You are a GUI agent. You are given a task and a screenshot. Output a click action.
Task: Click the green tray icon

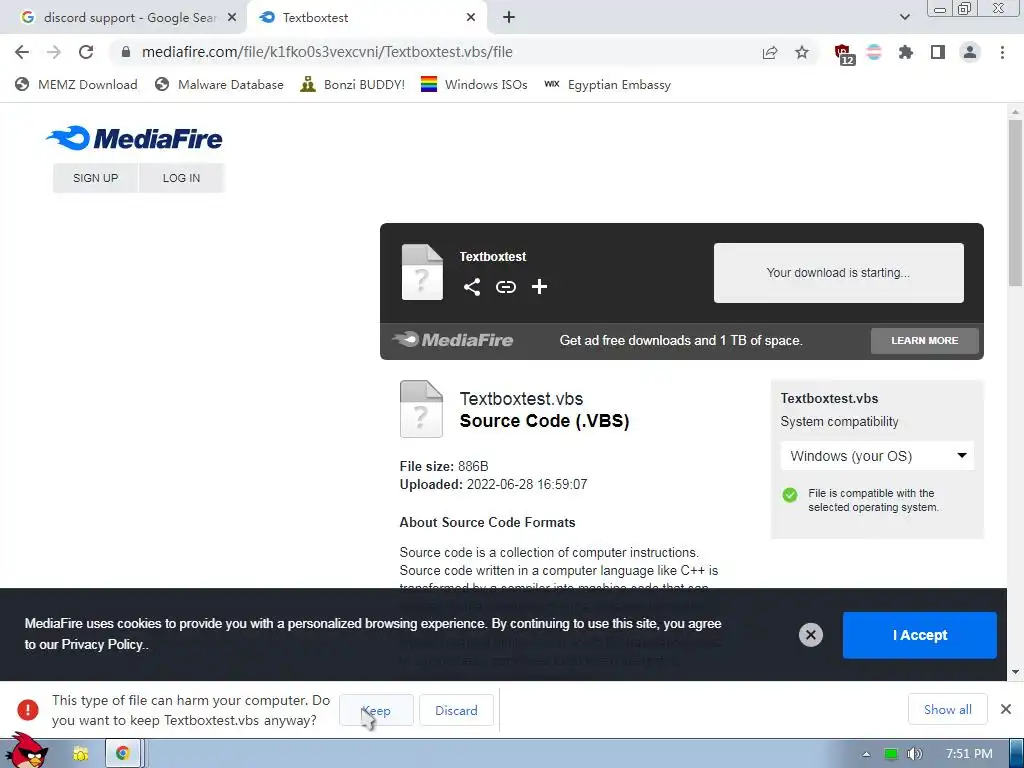(891, 754)
